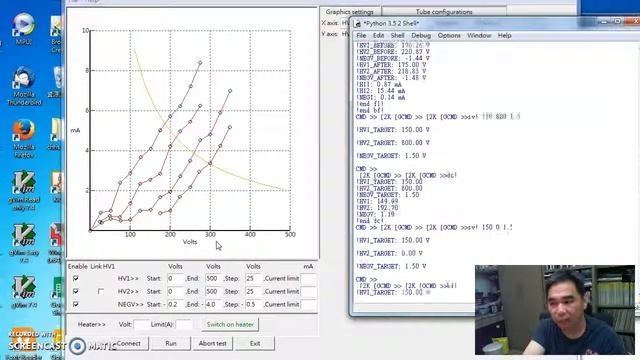
Task: Switch to the Graphics settings tab
Action: point(350,12)
